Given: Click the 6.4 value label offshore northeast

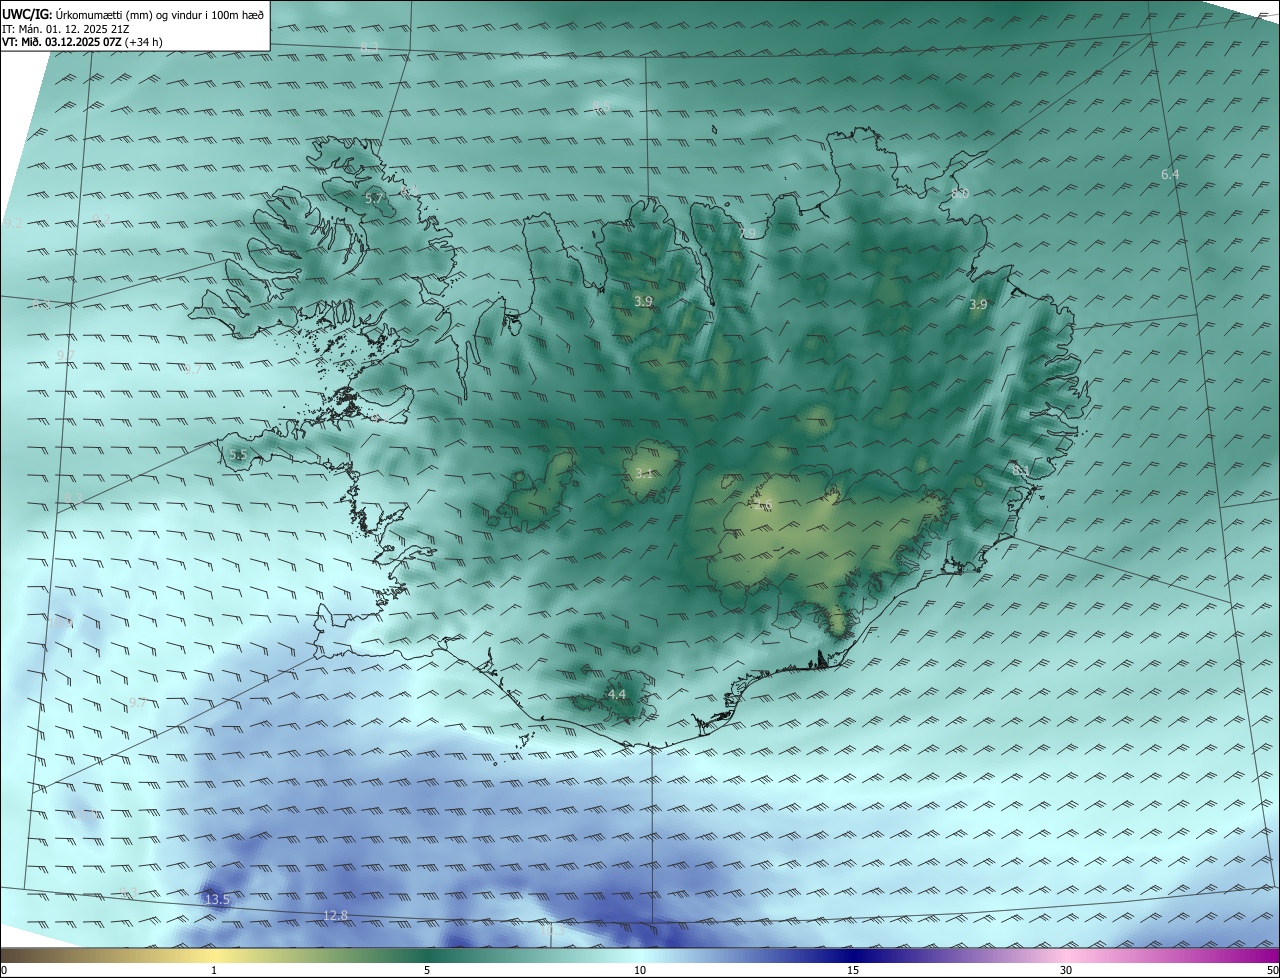Looking at the screenshot, I should [1170, 175].
